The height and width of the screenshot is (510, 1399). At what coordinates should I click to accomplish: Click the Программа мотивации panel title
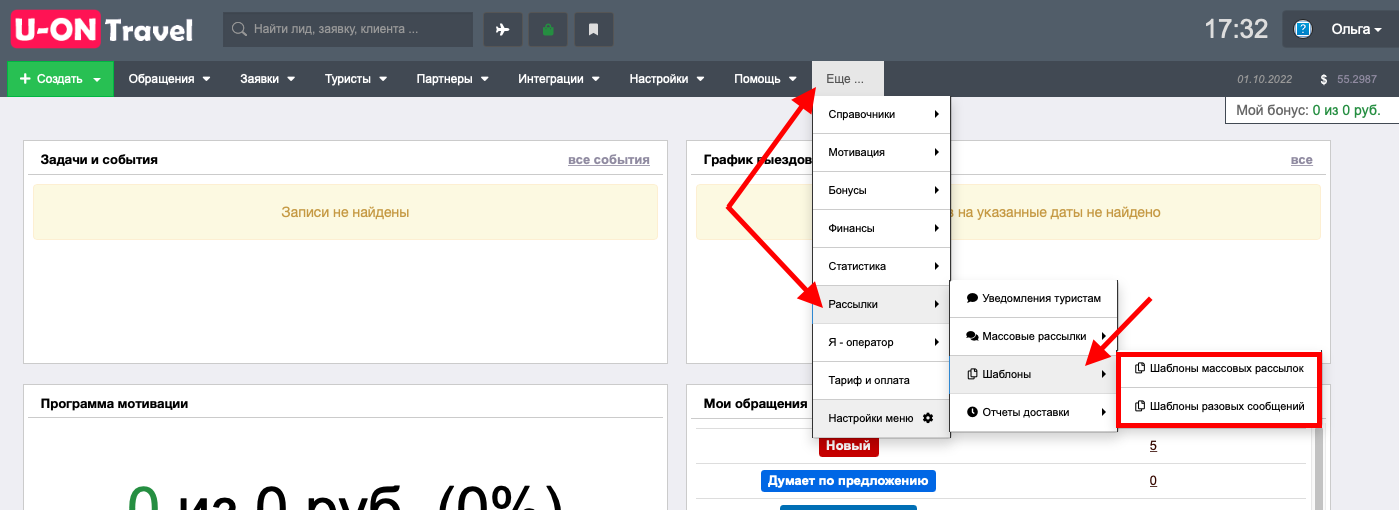(114, 403)
